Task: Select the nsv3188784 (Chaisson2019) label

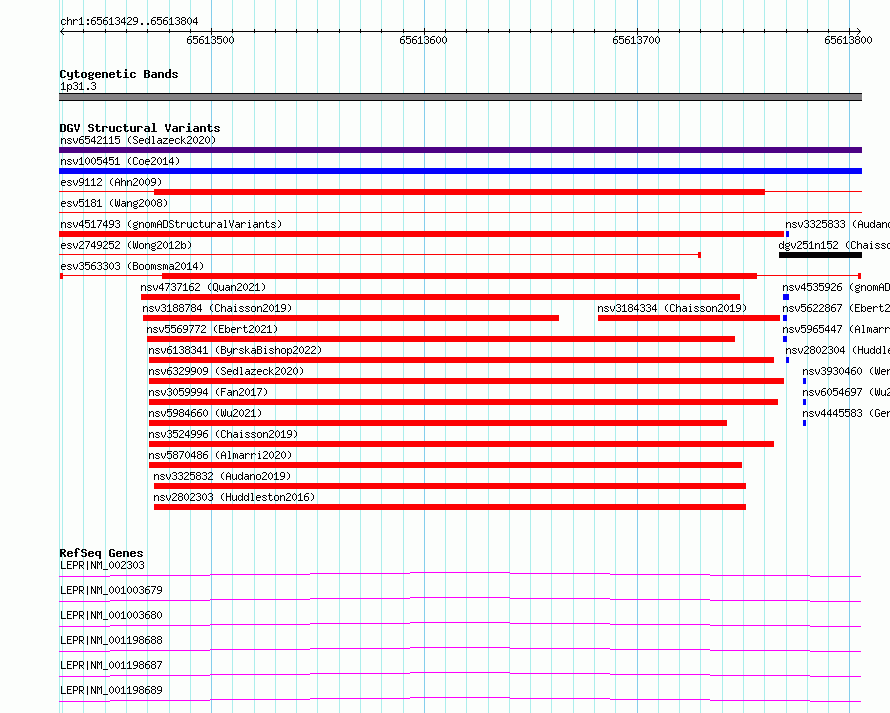Action: (x=217, y=308)
